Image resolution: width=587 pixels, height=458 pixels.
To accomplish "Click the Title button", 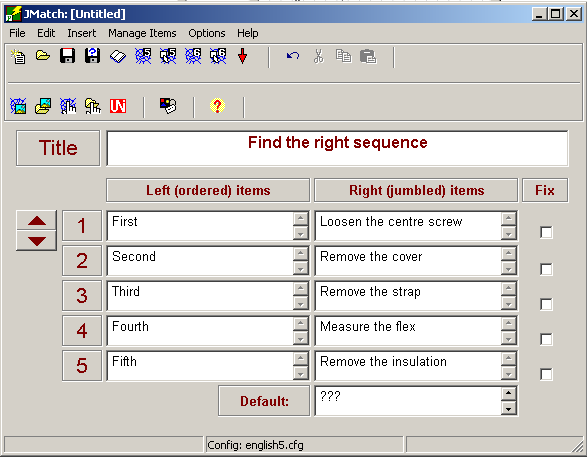I will tap(58, 148).
